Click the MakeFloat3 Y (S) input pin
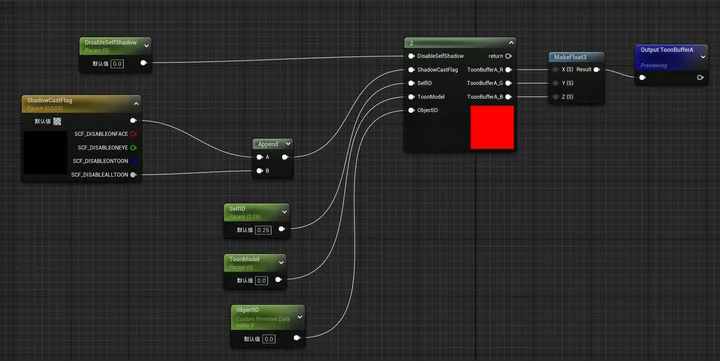 point(556,83)
